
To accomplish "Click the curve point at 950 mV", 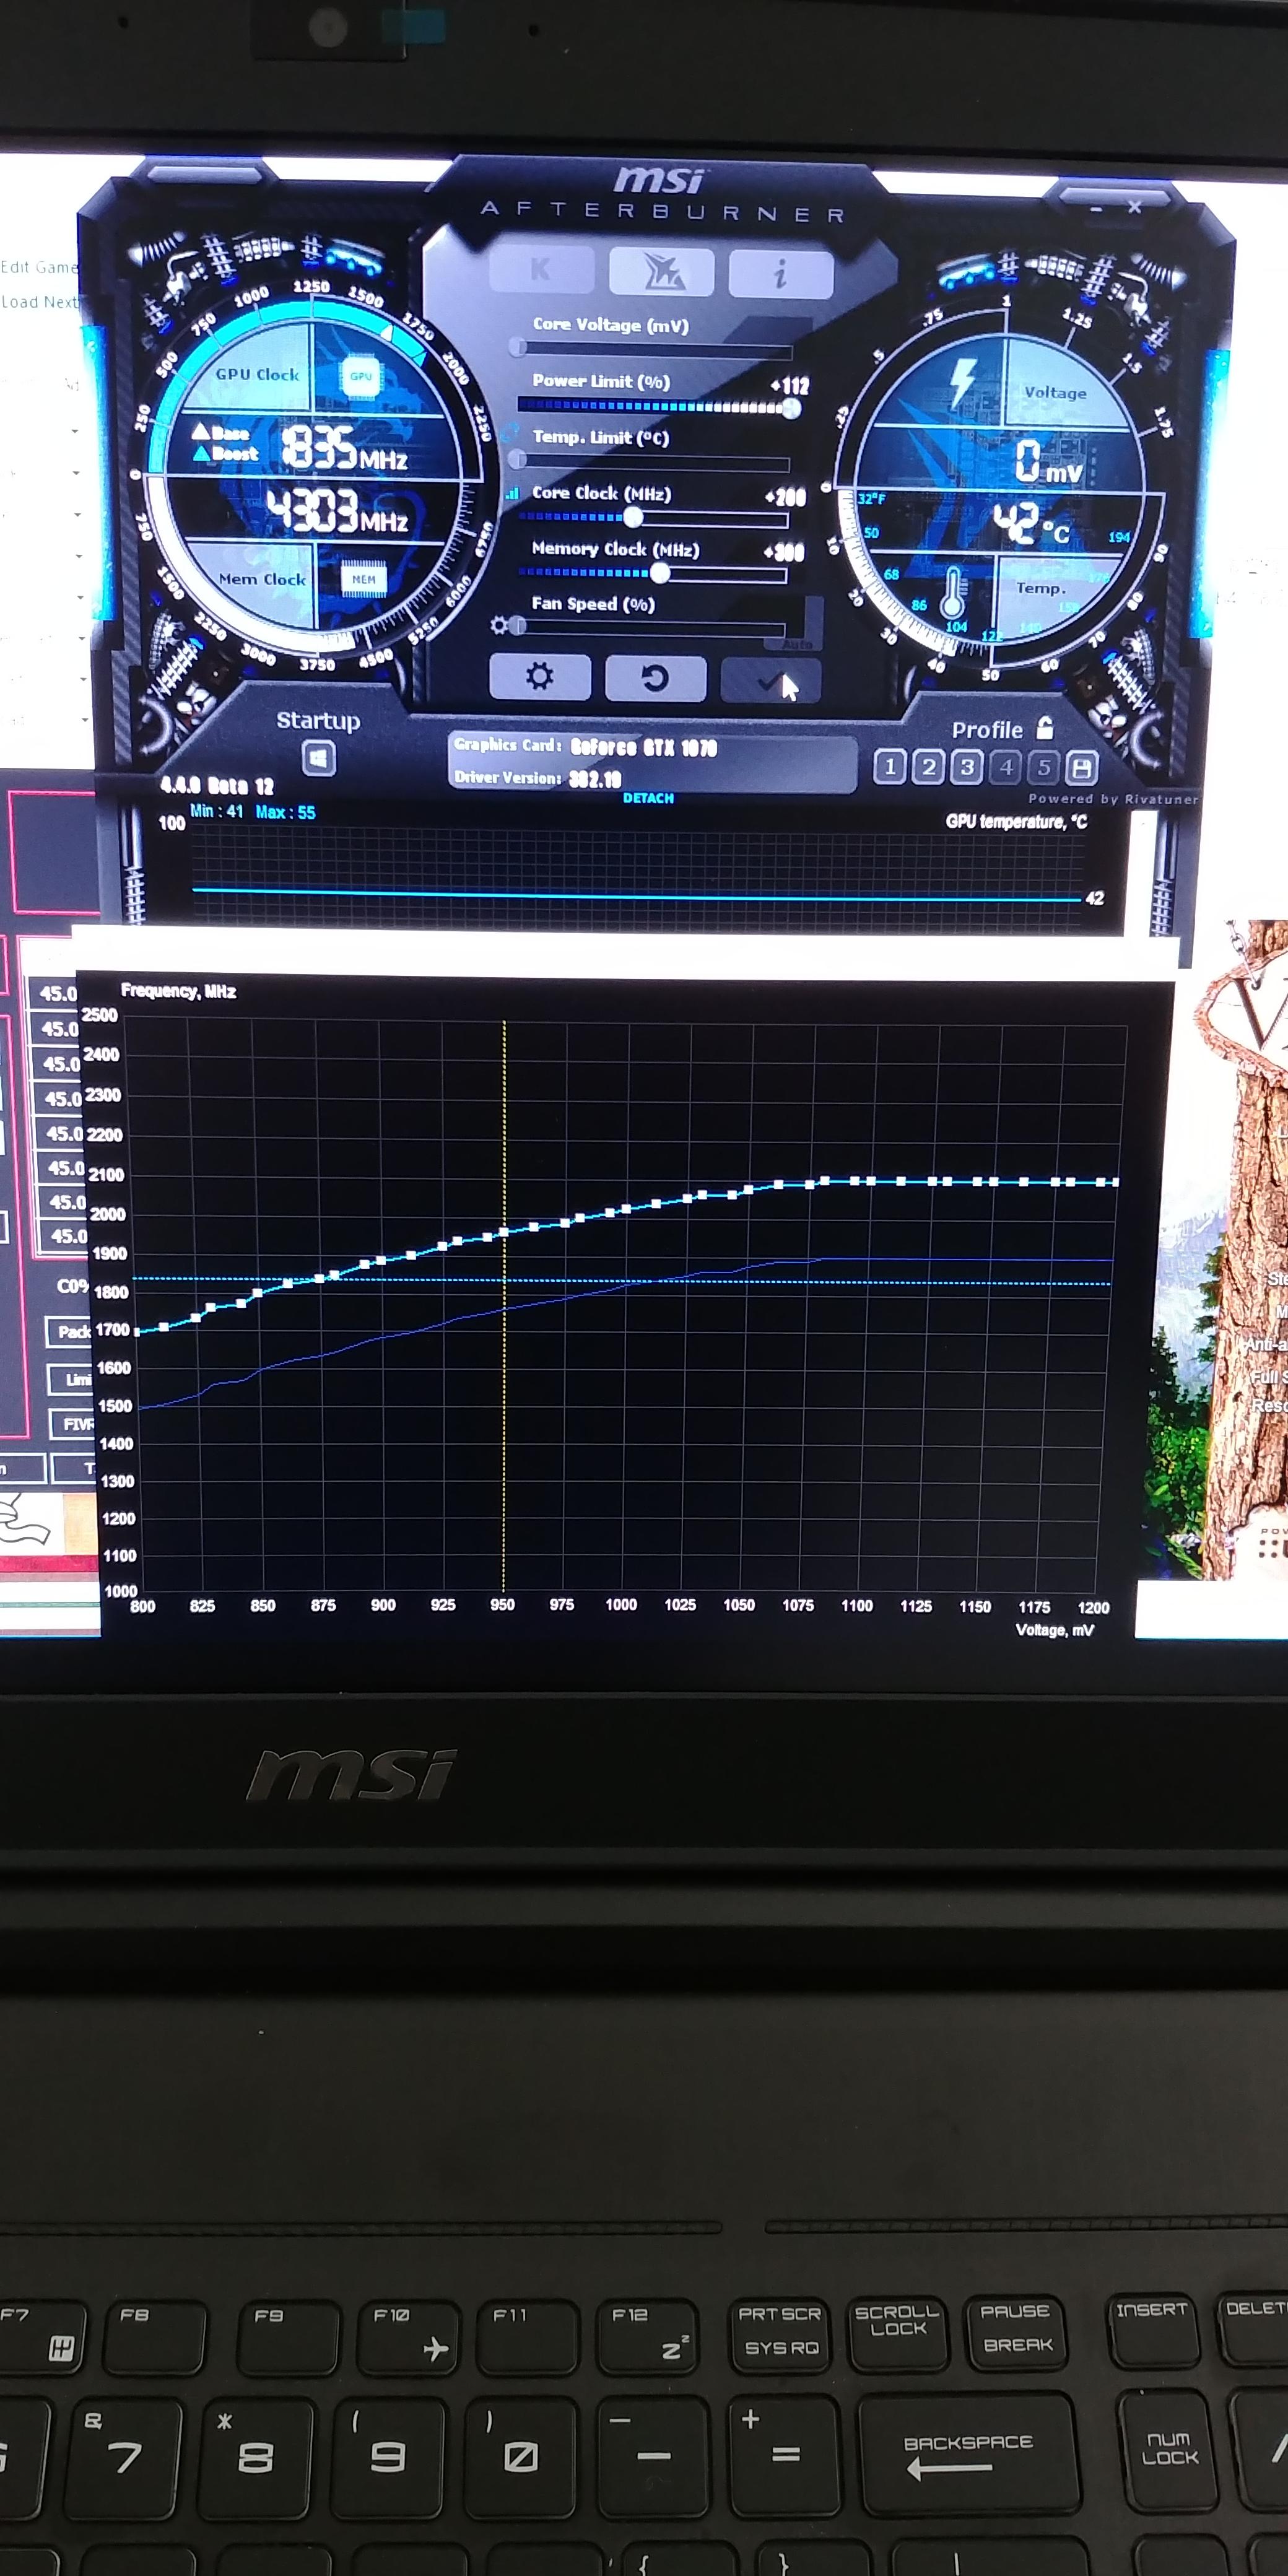I will pos(504,1232).
